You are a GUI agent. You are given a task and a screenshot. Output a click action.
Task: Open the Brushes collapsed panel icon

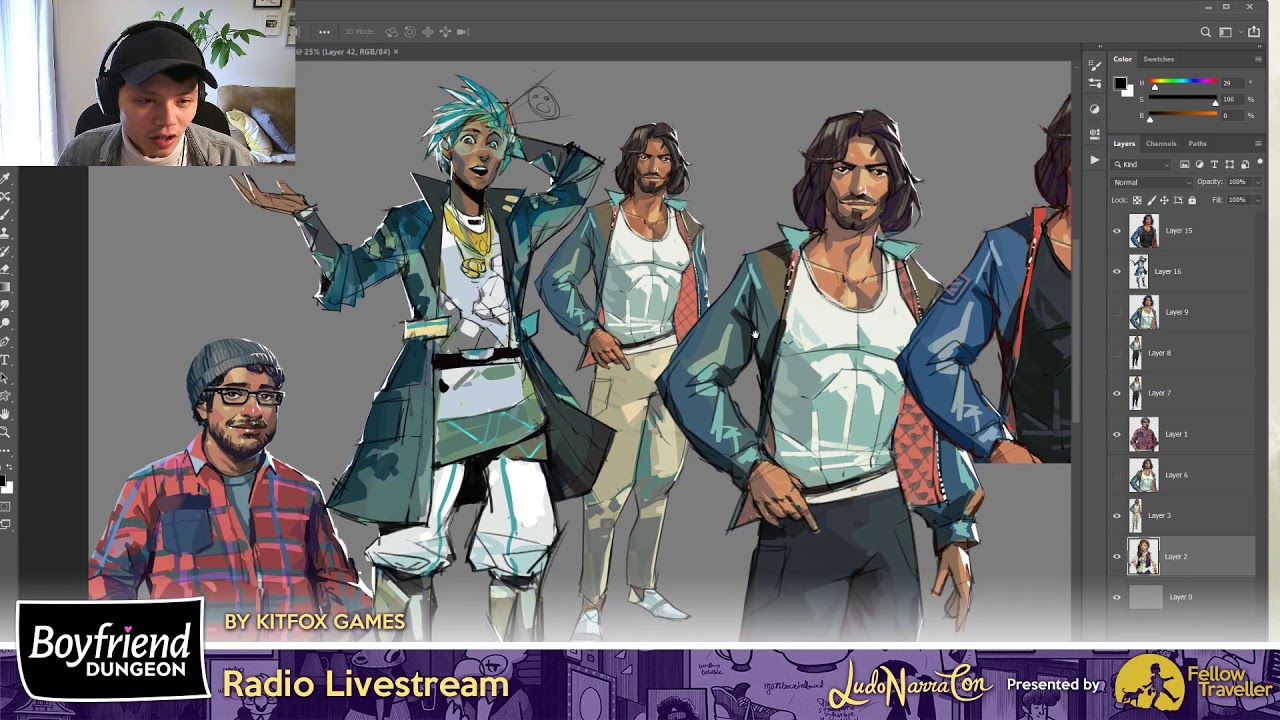click(x=1095, y=65)
